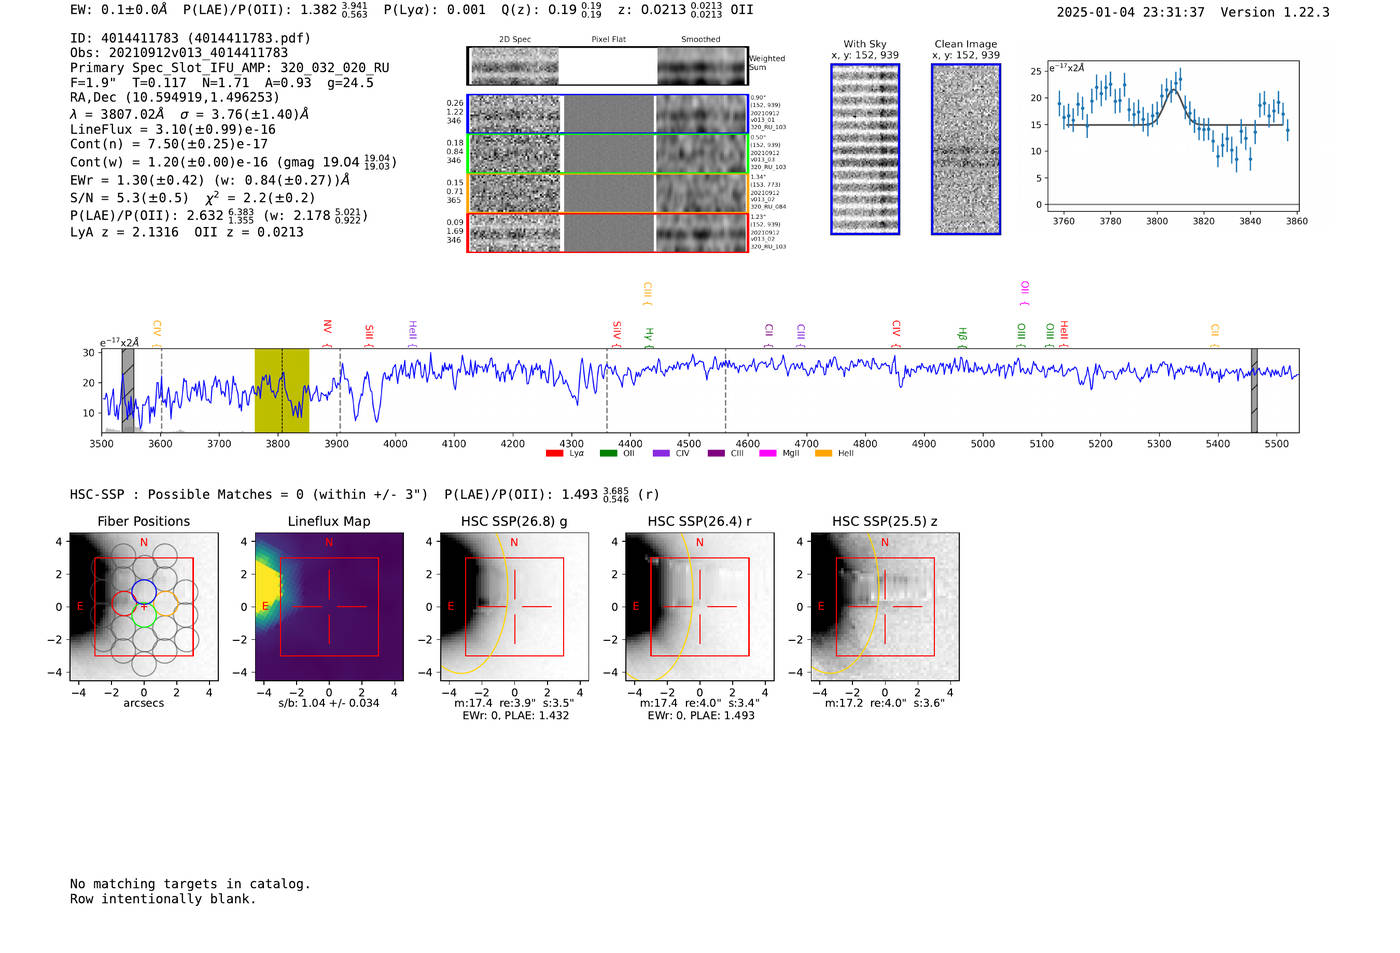Viewport: 1400px width, 953px height.
Task: Click the LyA z = 2.1316 text
Action: point(124,232)
